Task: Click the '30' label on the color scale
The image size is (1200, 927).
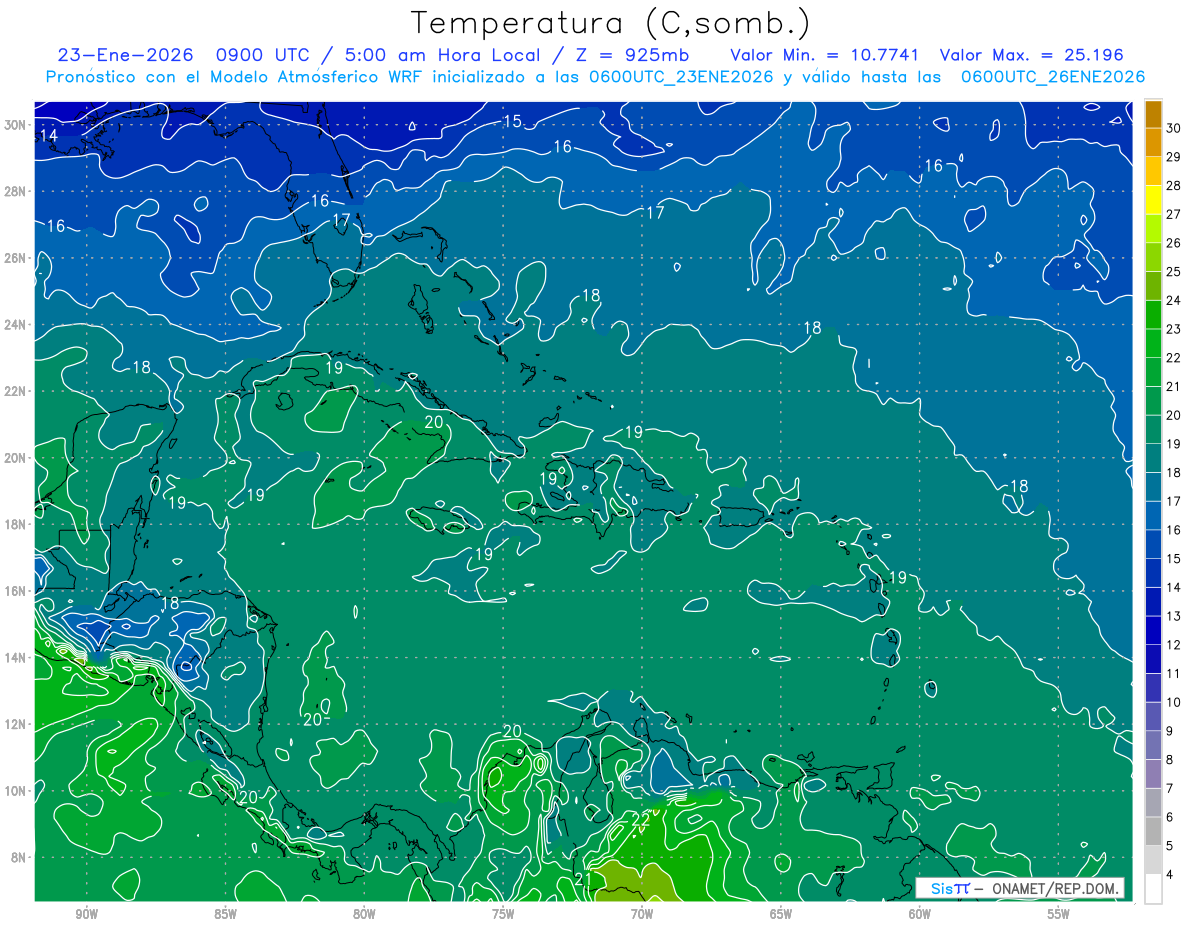Action: (1174, 128)
